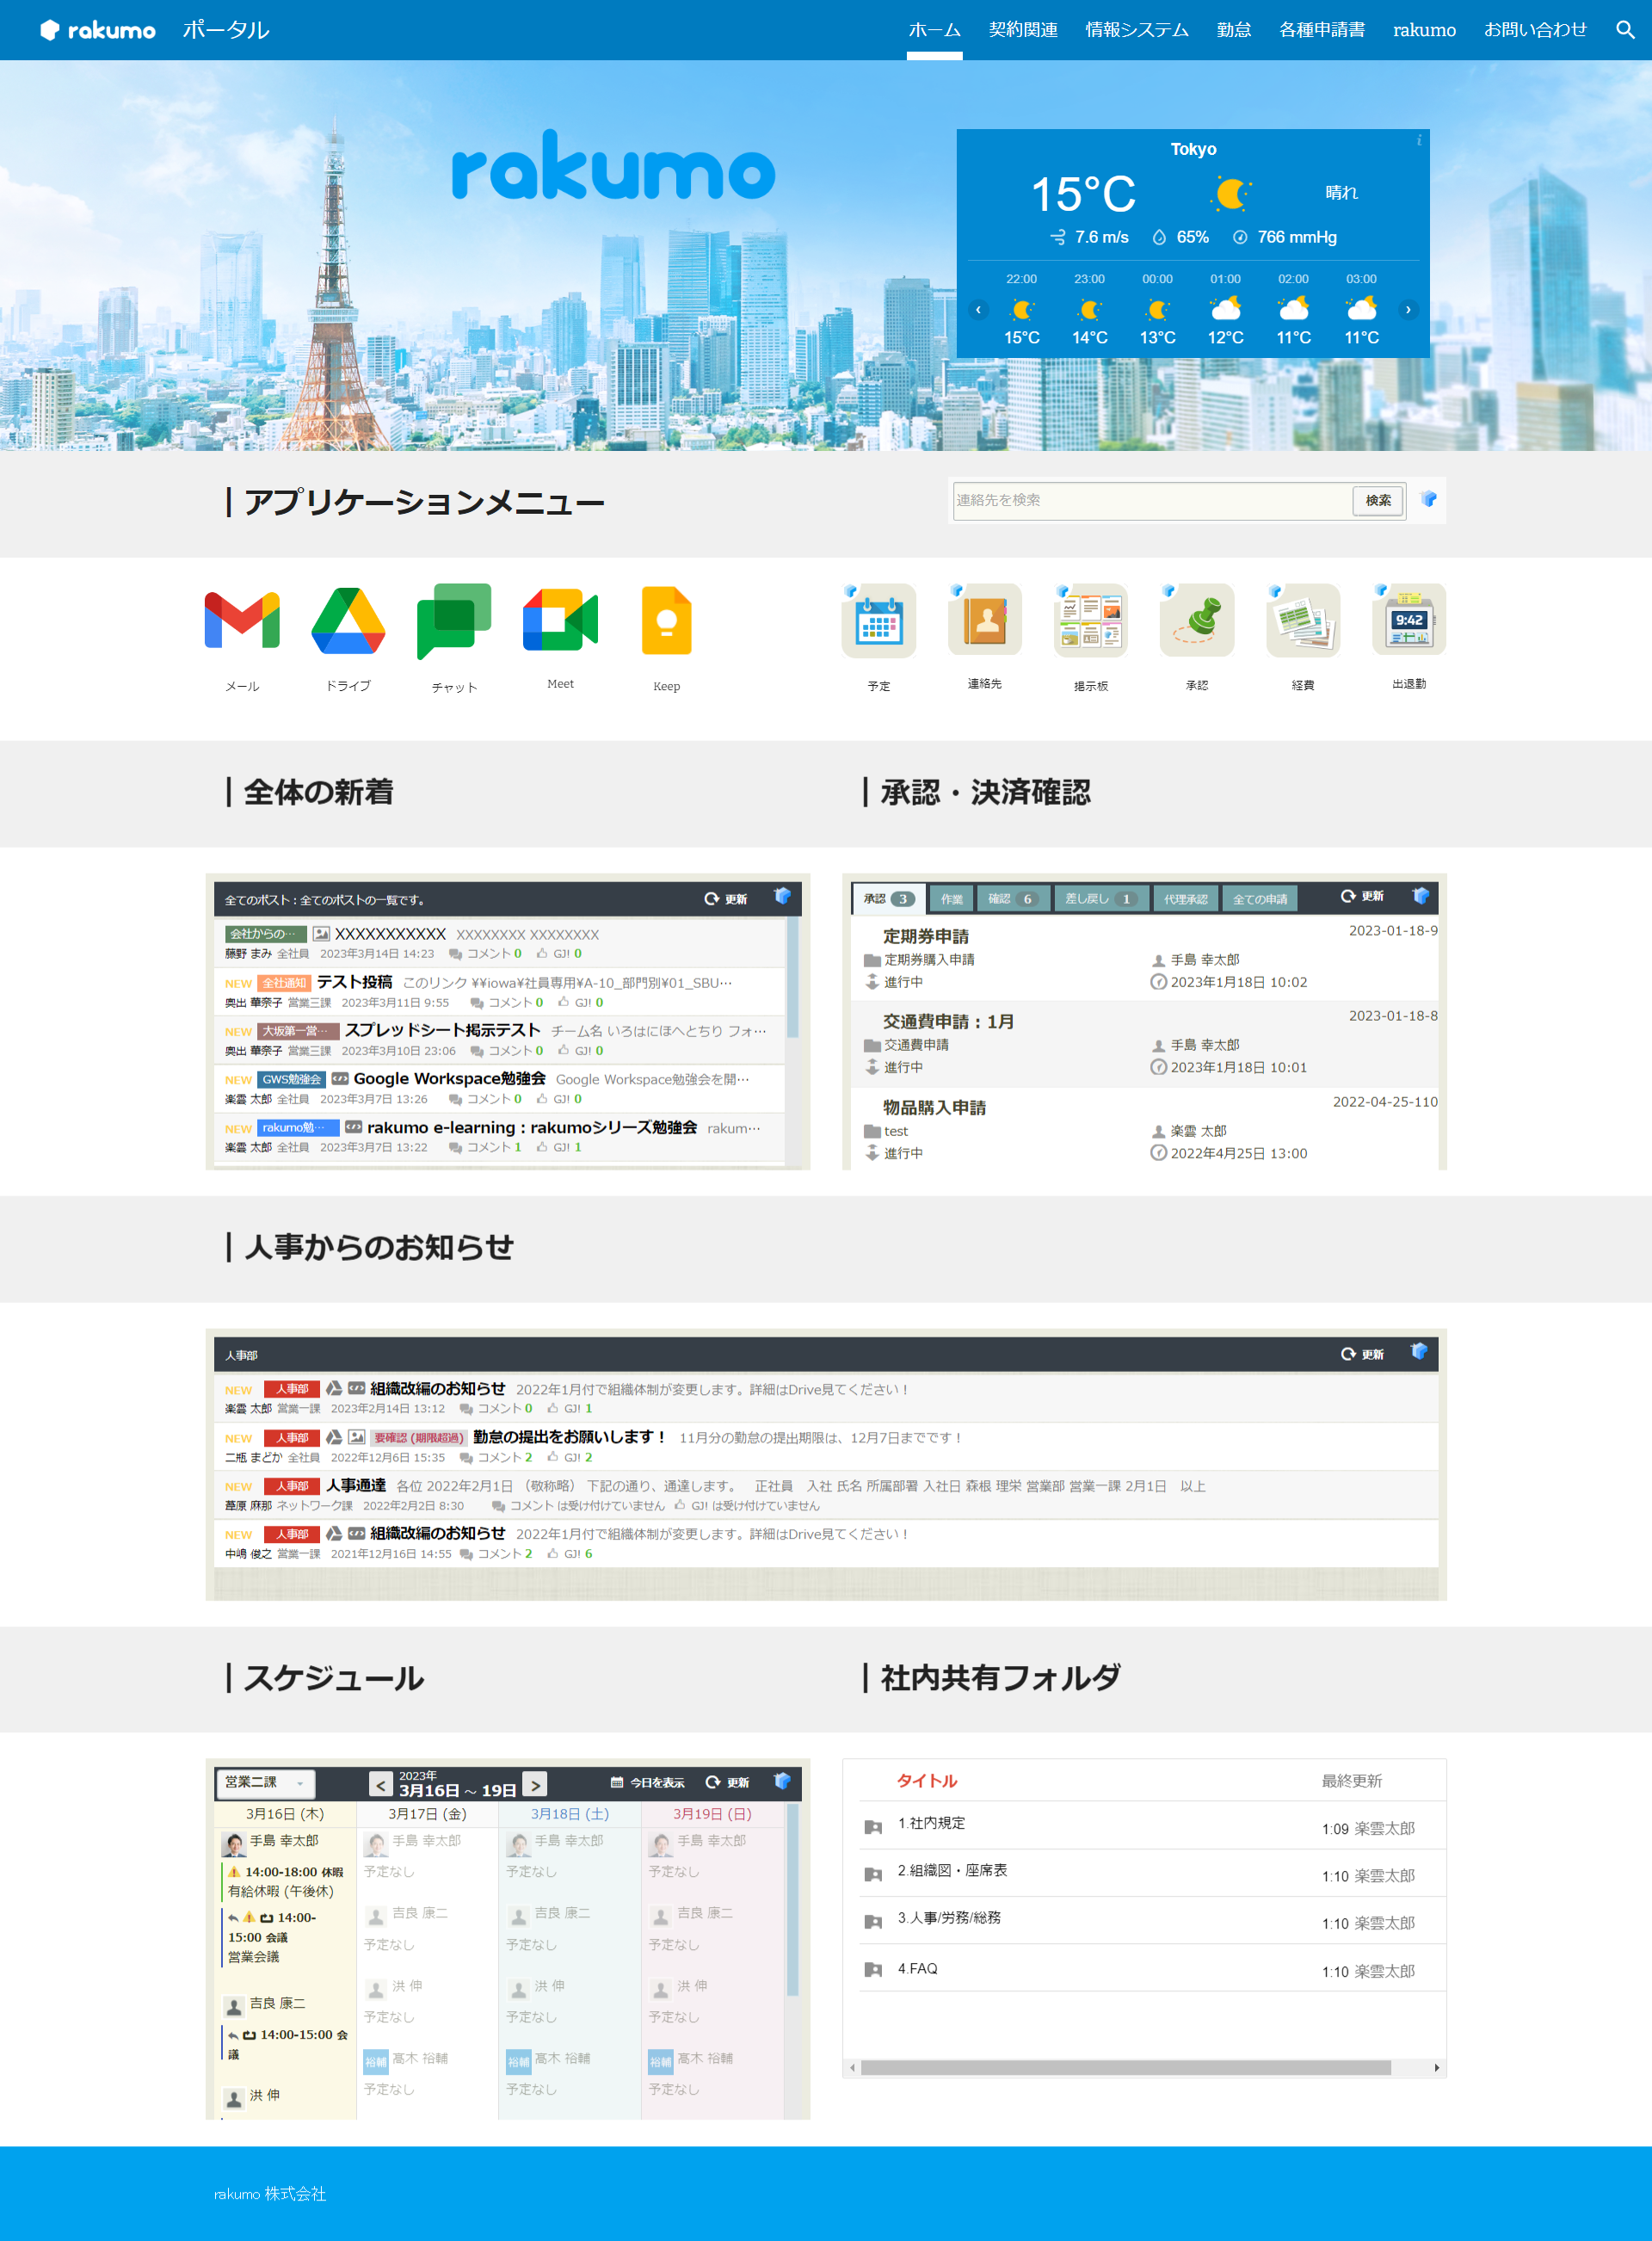The height and width of the screenshot is (2241, 1652).
Task: Click the 3月17日 (金) date header
Action: [x=427, y=1814]
